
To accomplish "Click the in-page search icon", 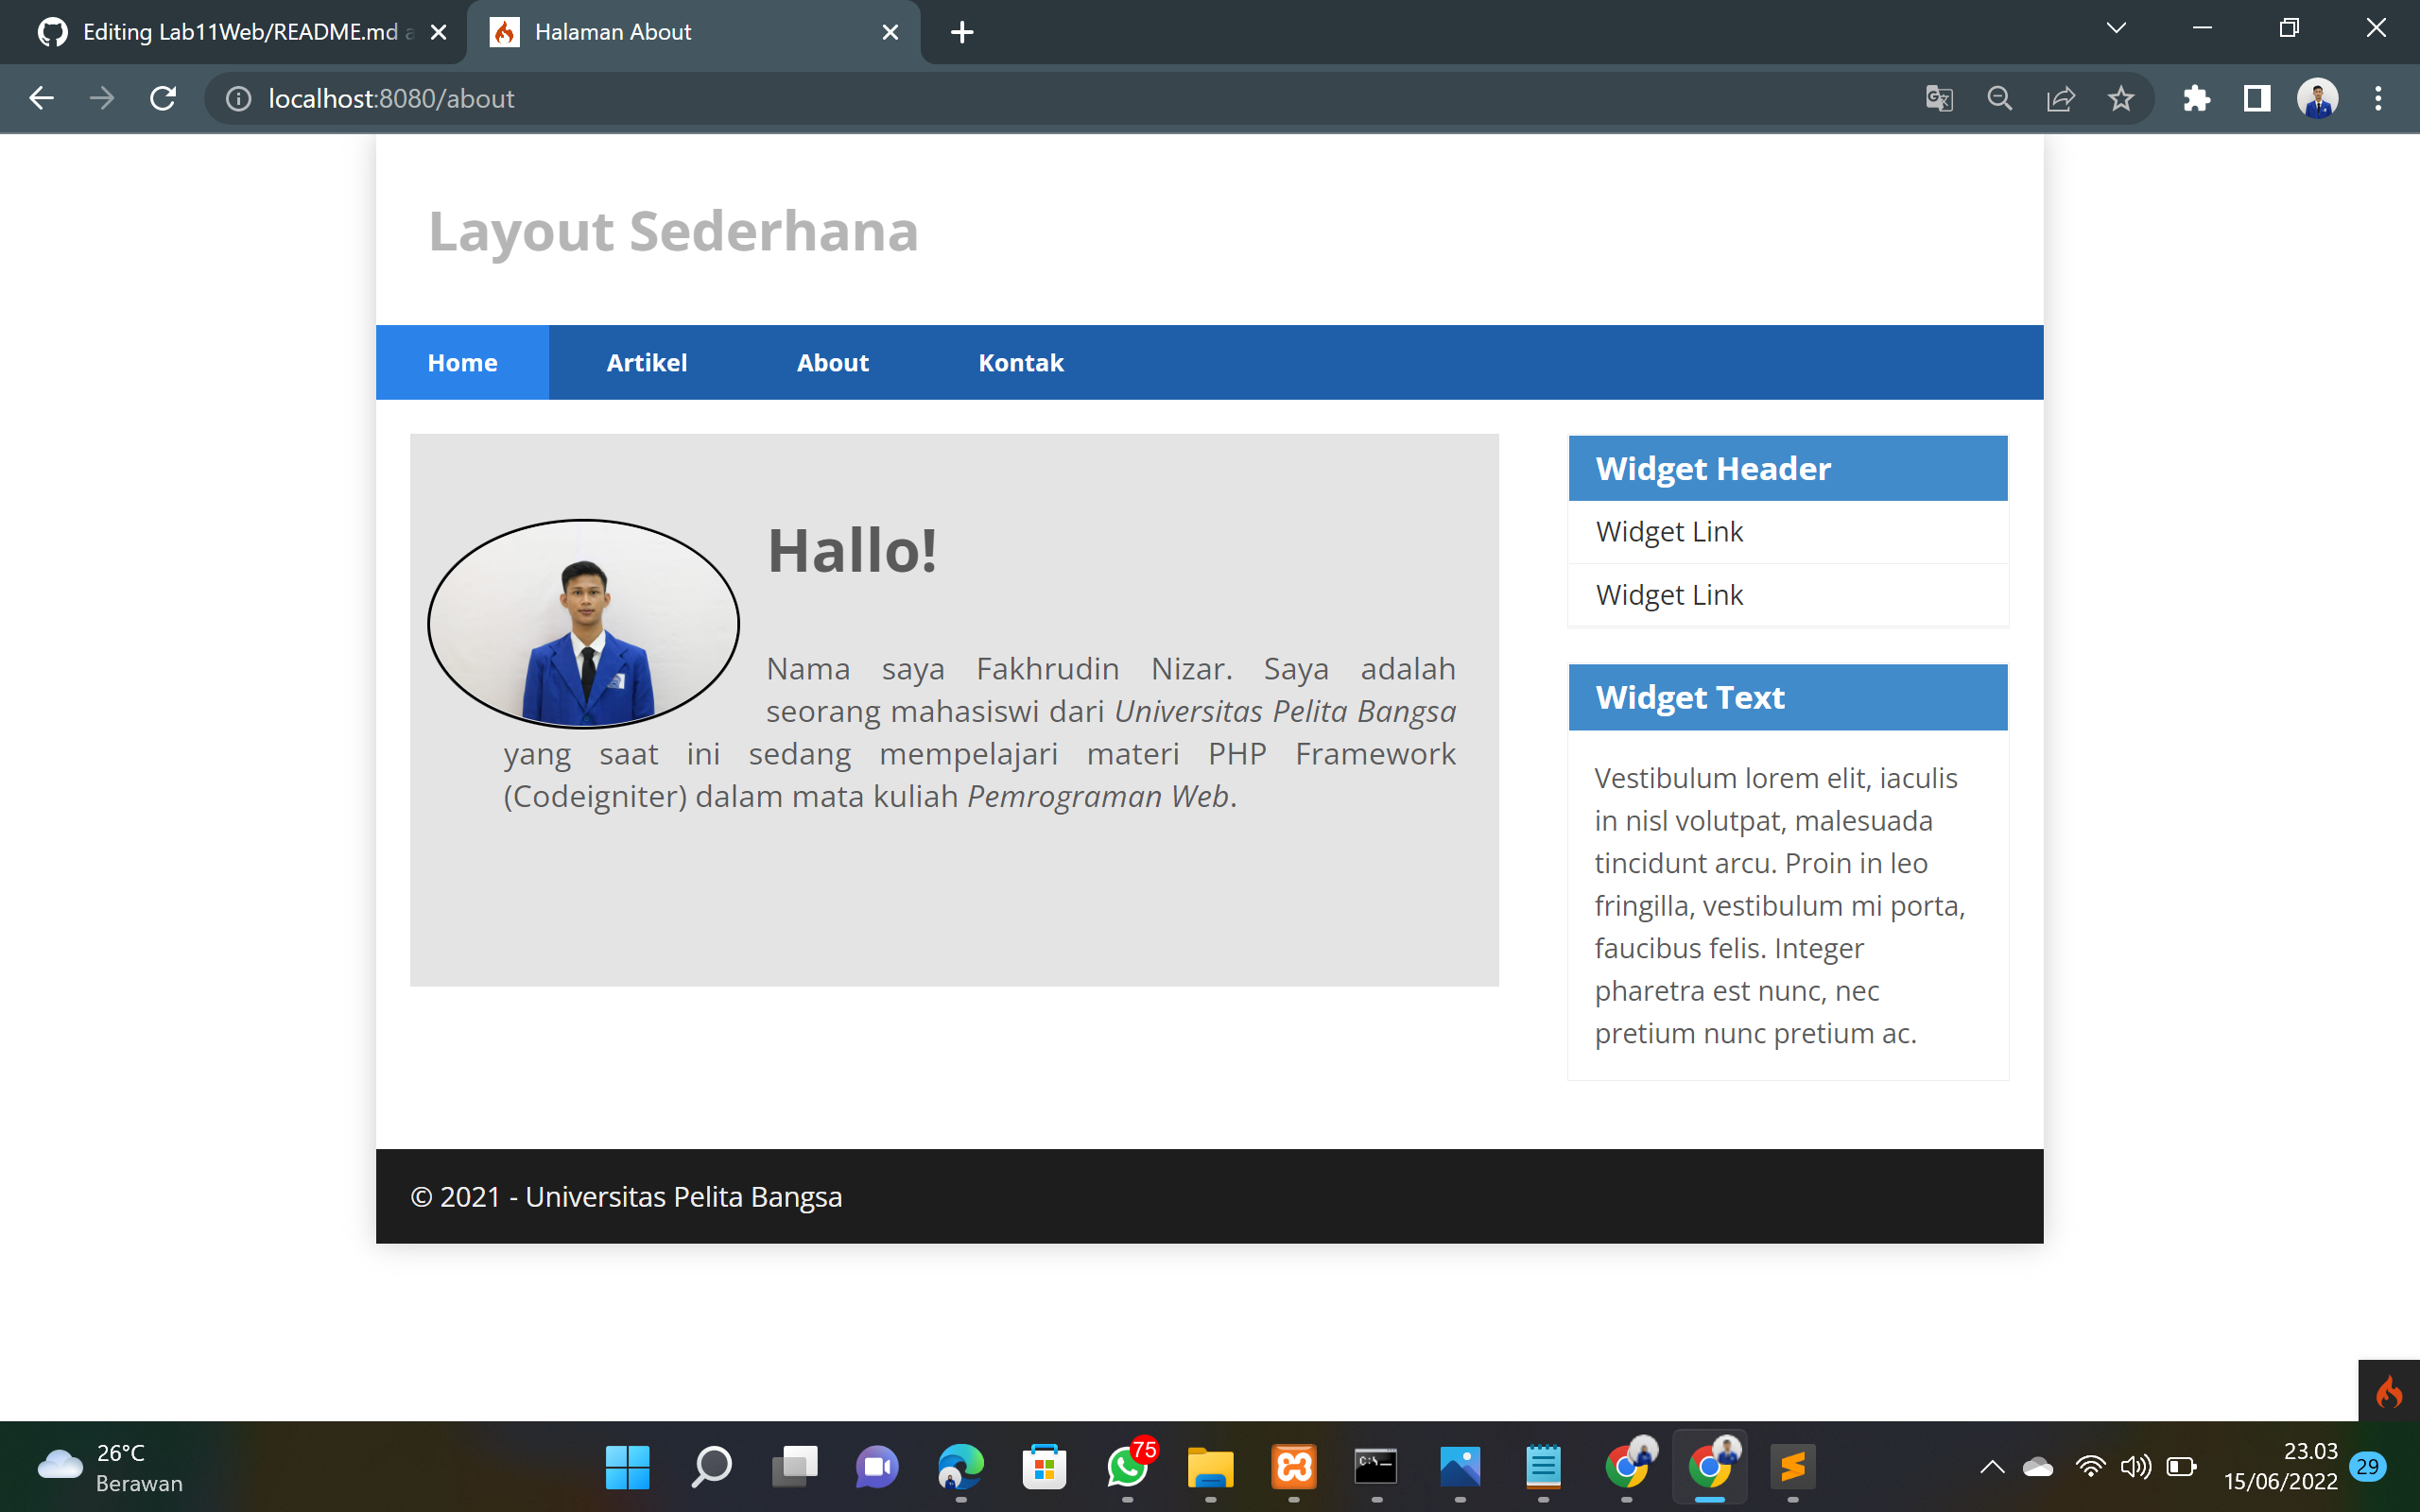I will point(1999,98).
